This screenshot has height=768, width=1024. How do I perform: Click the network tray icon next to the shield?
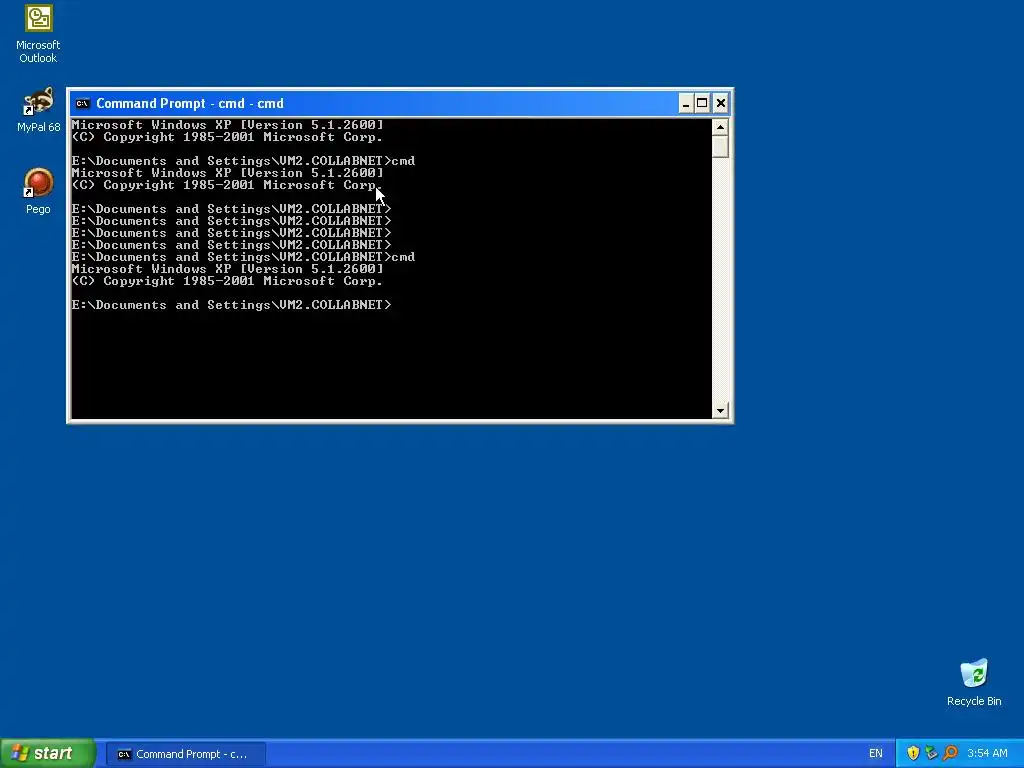pos(931,754)
